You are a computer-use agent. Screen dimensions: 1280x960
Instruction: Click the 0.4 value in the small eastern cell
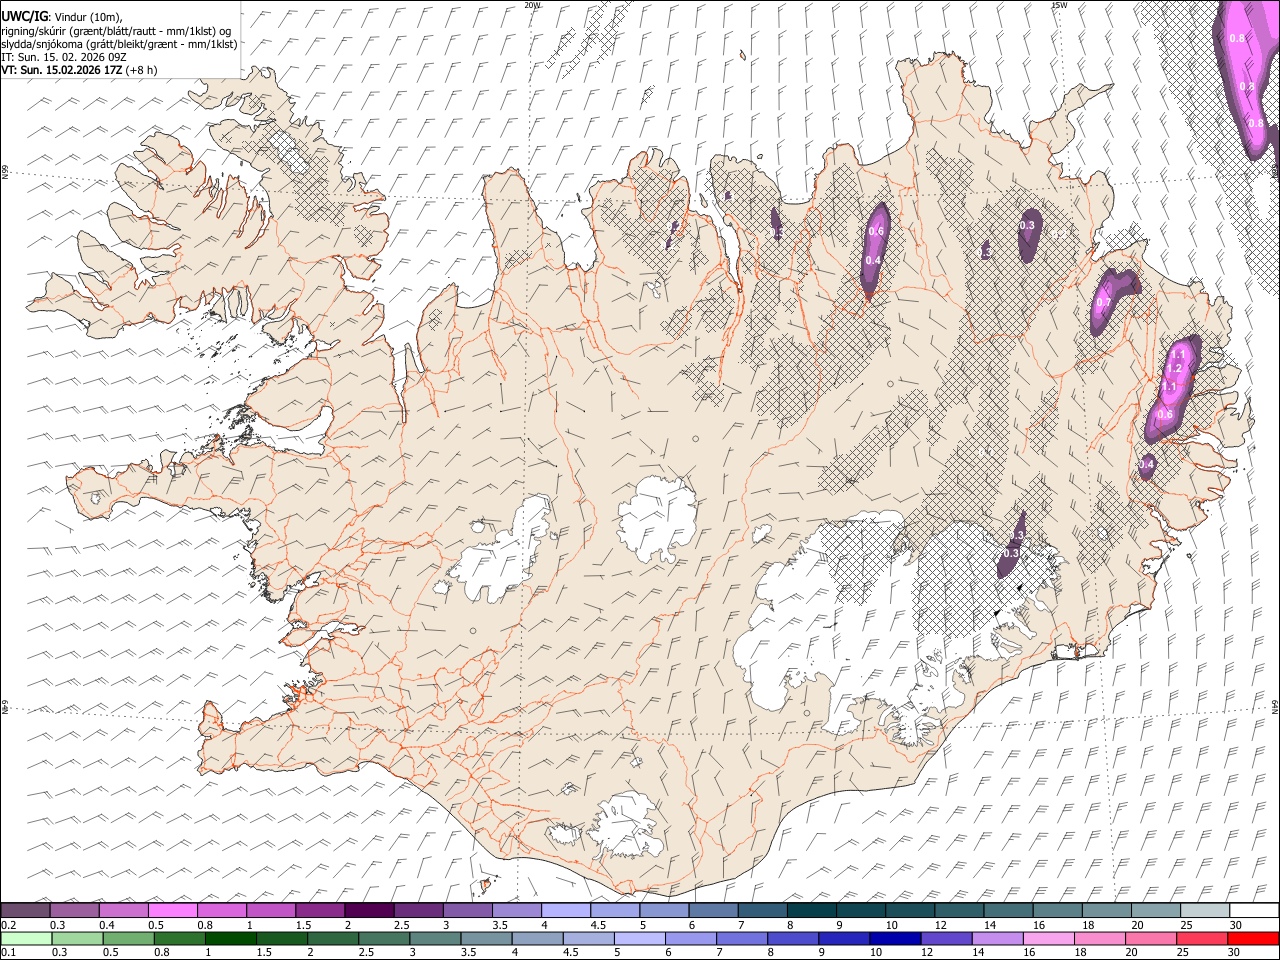tap(1147, 464)
